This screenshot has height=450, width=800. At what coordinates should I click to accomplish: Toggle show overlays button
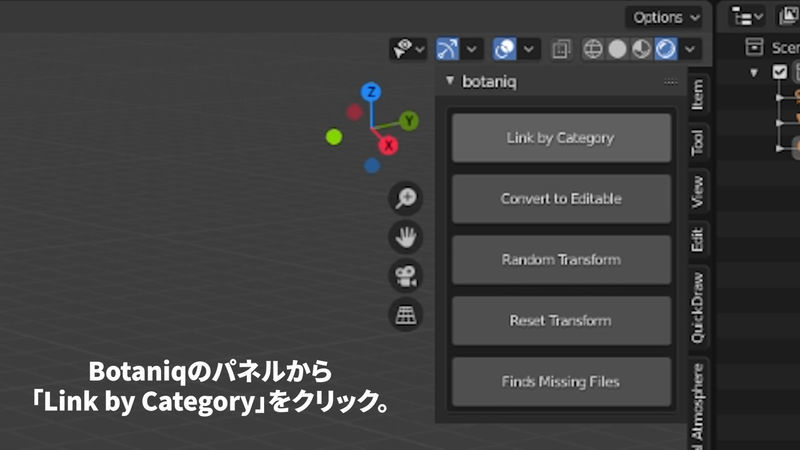click(x=505, y=49)
